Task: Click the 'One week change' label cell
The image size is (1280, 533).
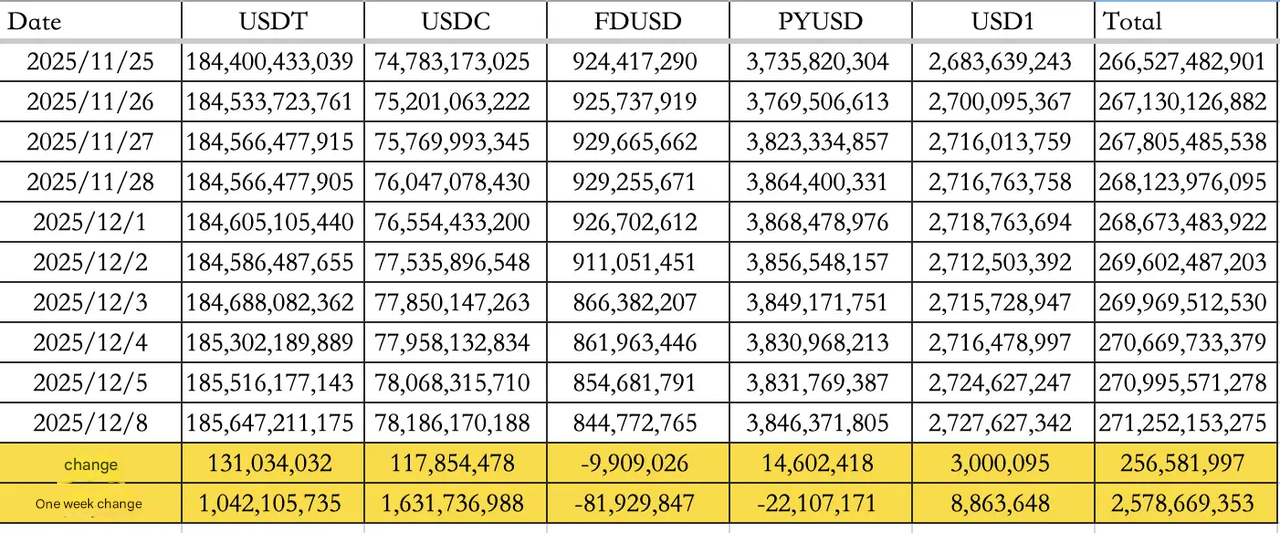Action: pyautogui.click(x=90, y=504)
